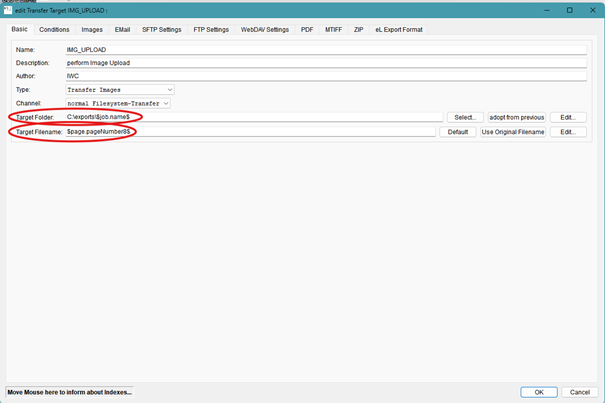Switch to the EMail tab
Viewport: 605px width, 403px height.
pos(122,30)
